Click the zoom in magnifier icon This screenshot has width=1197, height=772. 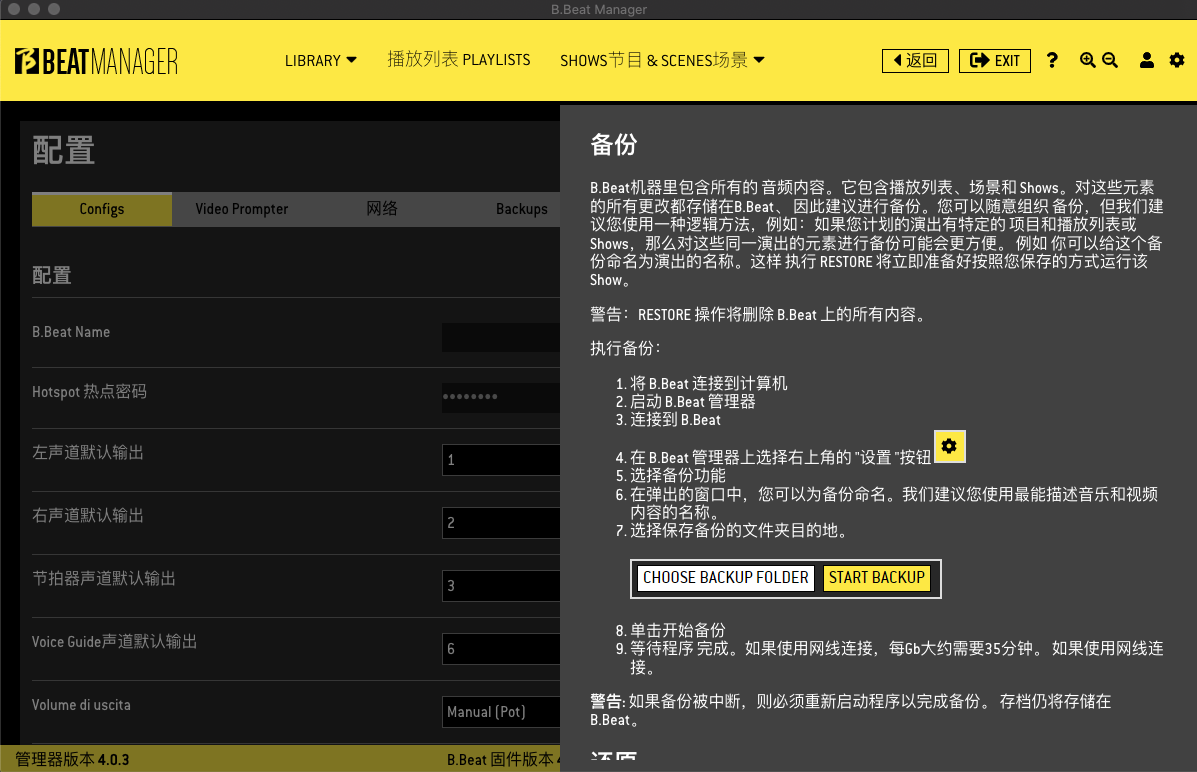(x=1088, y=60)
